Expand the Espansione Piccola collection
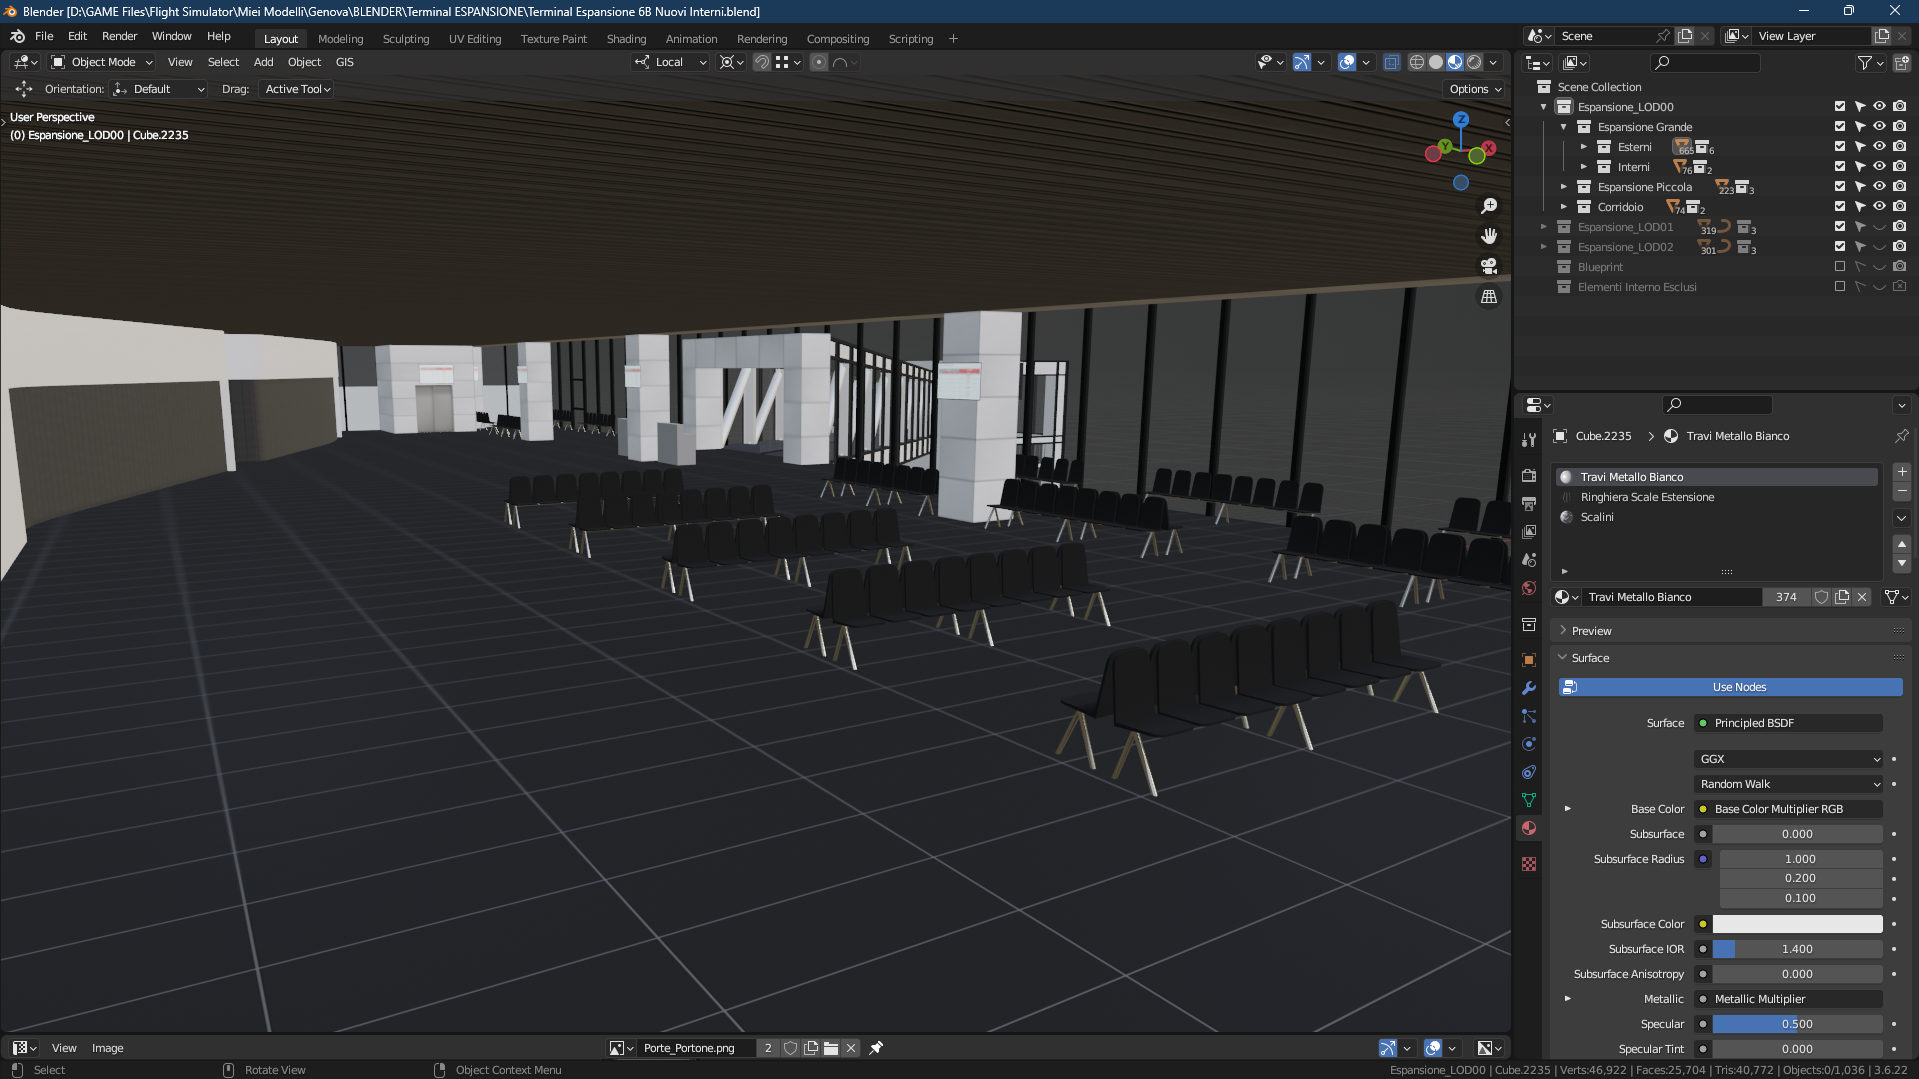This screenshot has width=1919, height=1079. click(1564, 187)
